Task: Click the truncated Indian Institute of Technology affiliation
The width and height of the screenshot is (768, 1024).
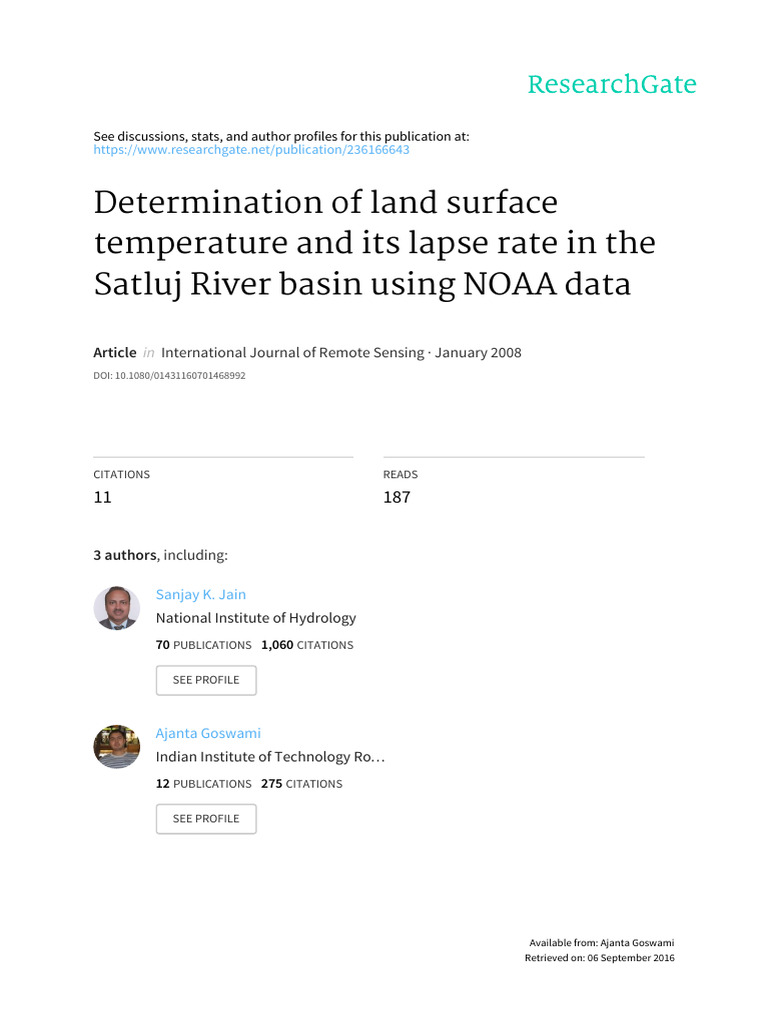Action: 270,757
